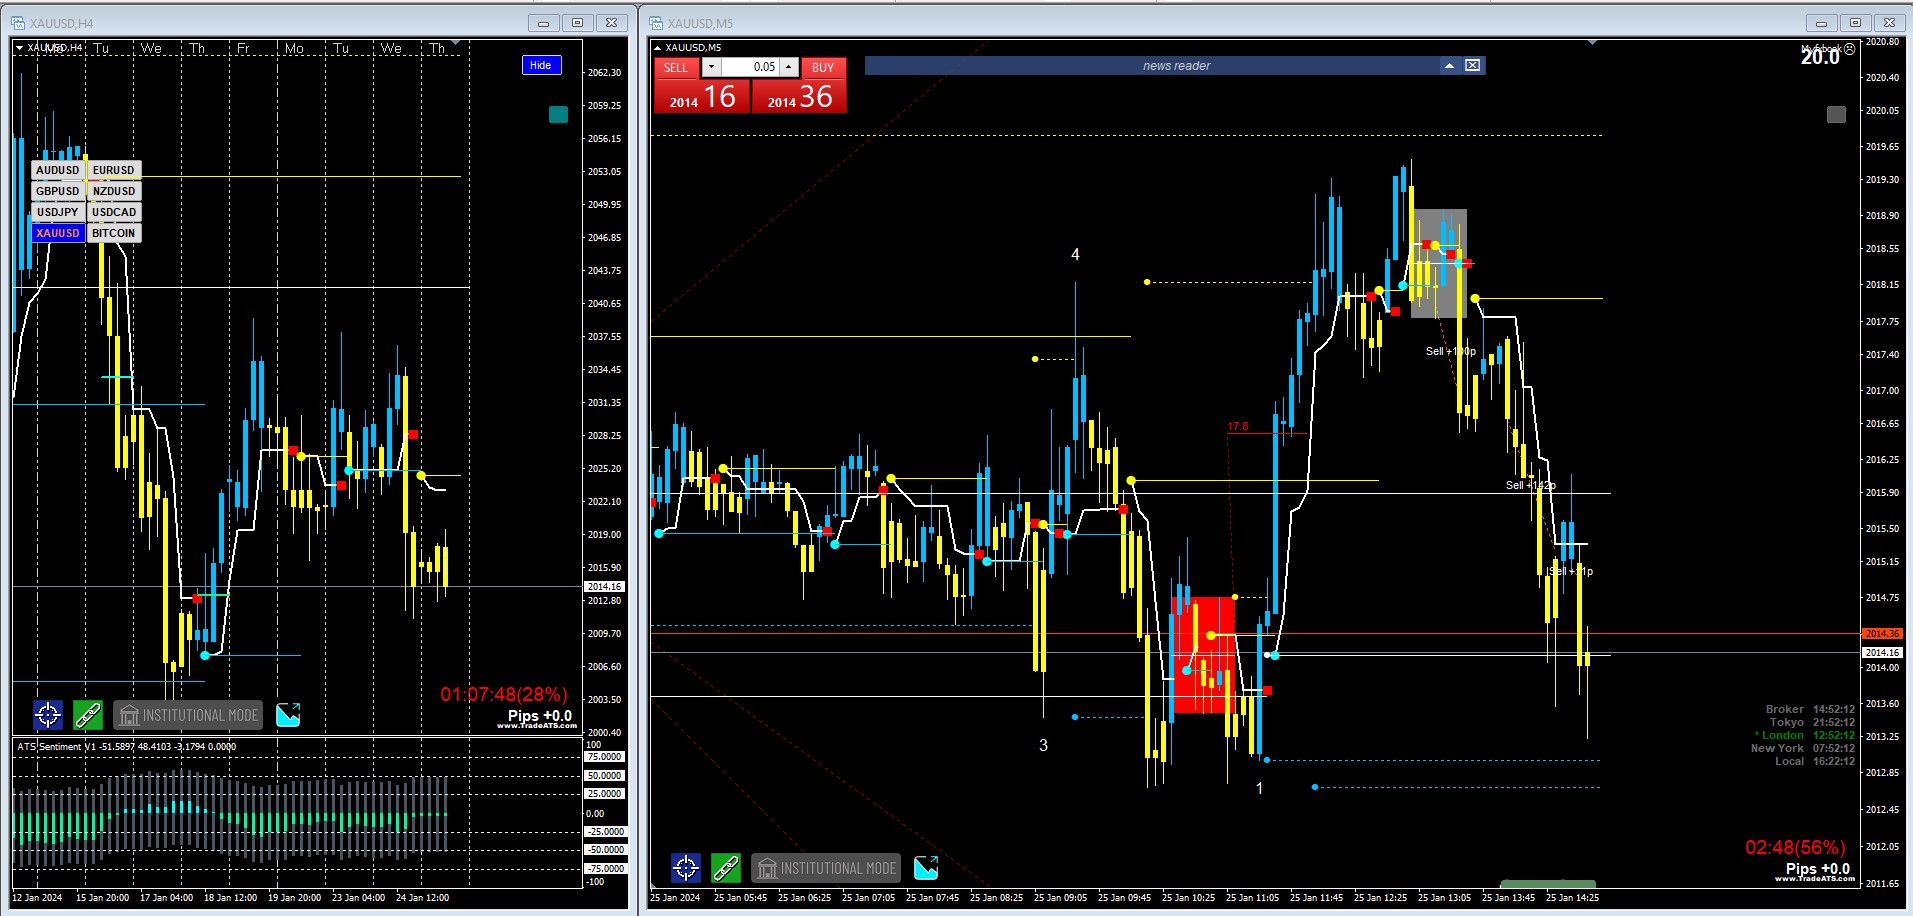The height and width of the screenshot is (916, 1913).
Task: Click the 'Sell +100p' trade label
Action: tap(1450, 351)
